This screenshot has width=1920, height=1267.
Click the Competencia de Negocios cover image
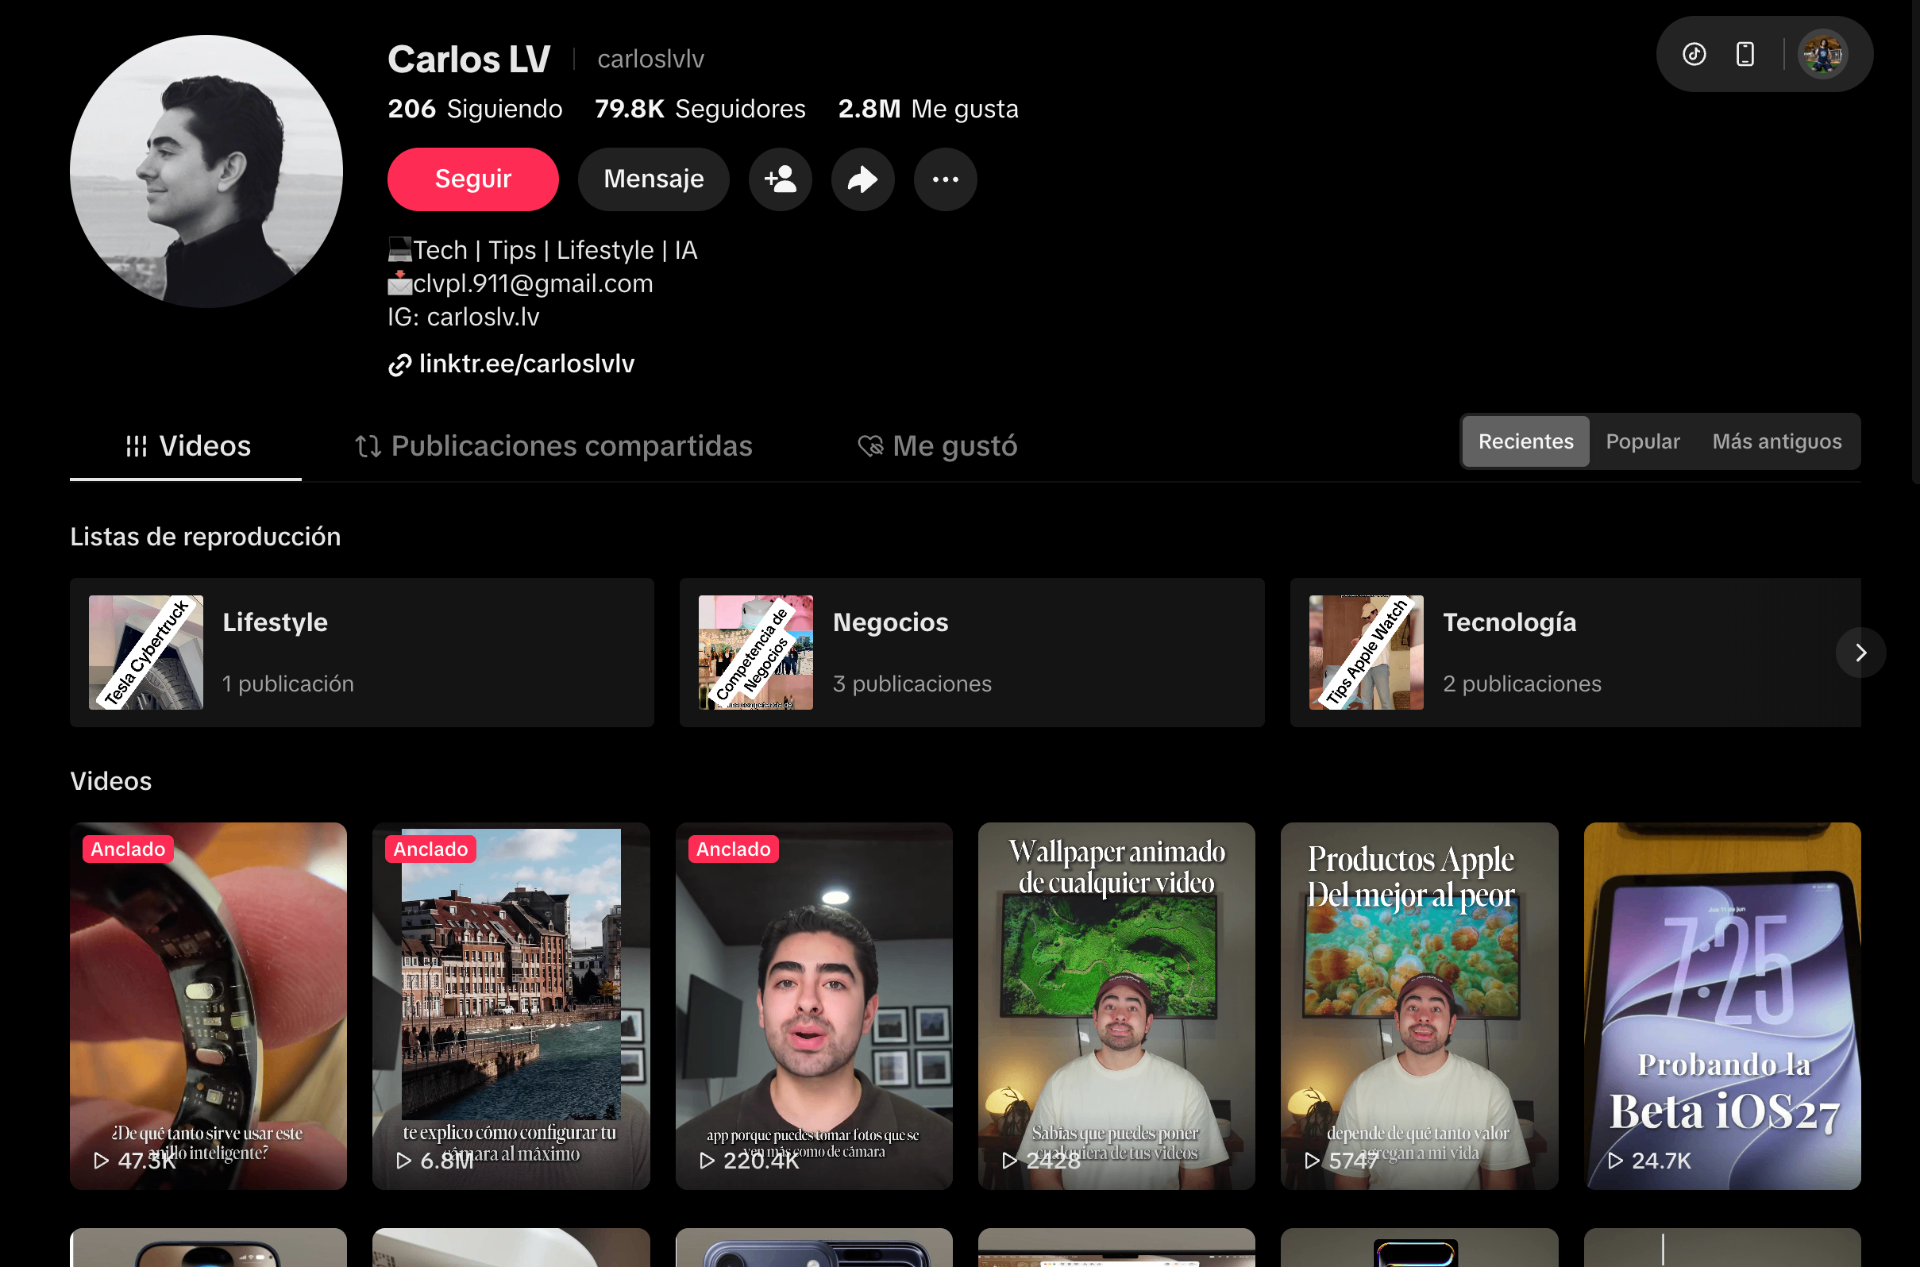click(x=756, y=652)
